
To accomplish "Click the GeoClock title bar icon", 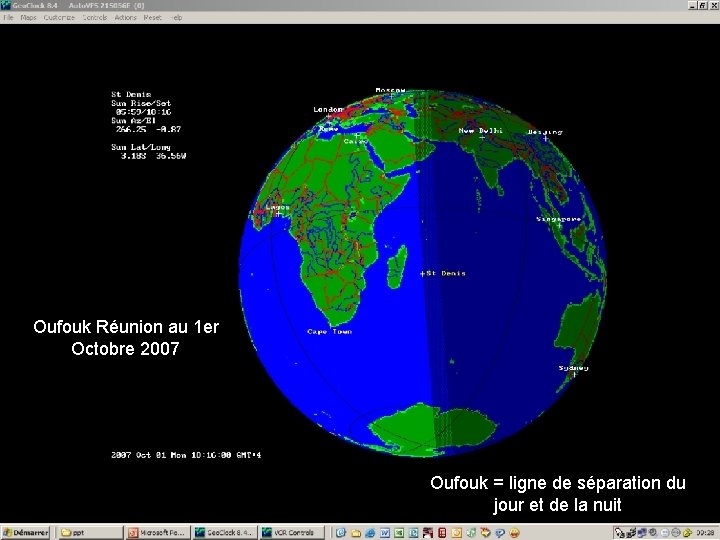I will (6, 5).
